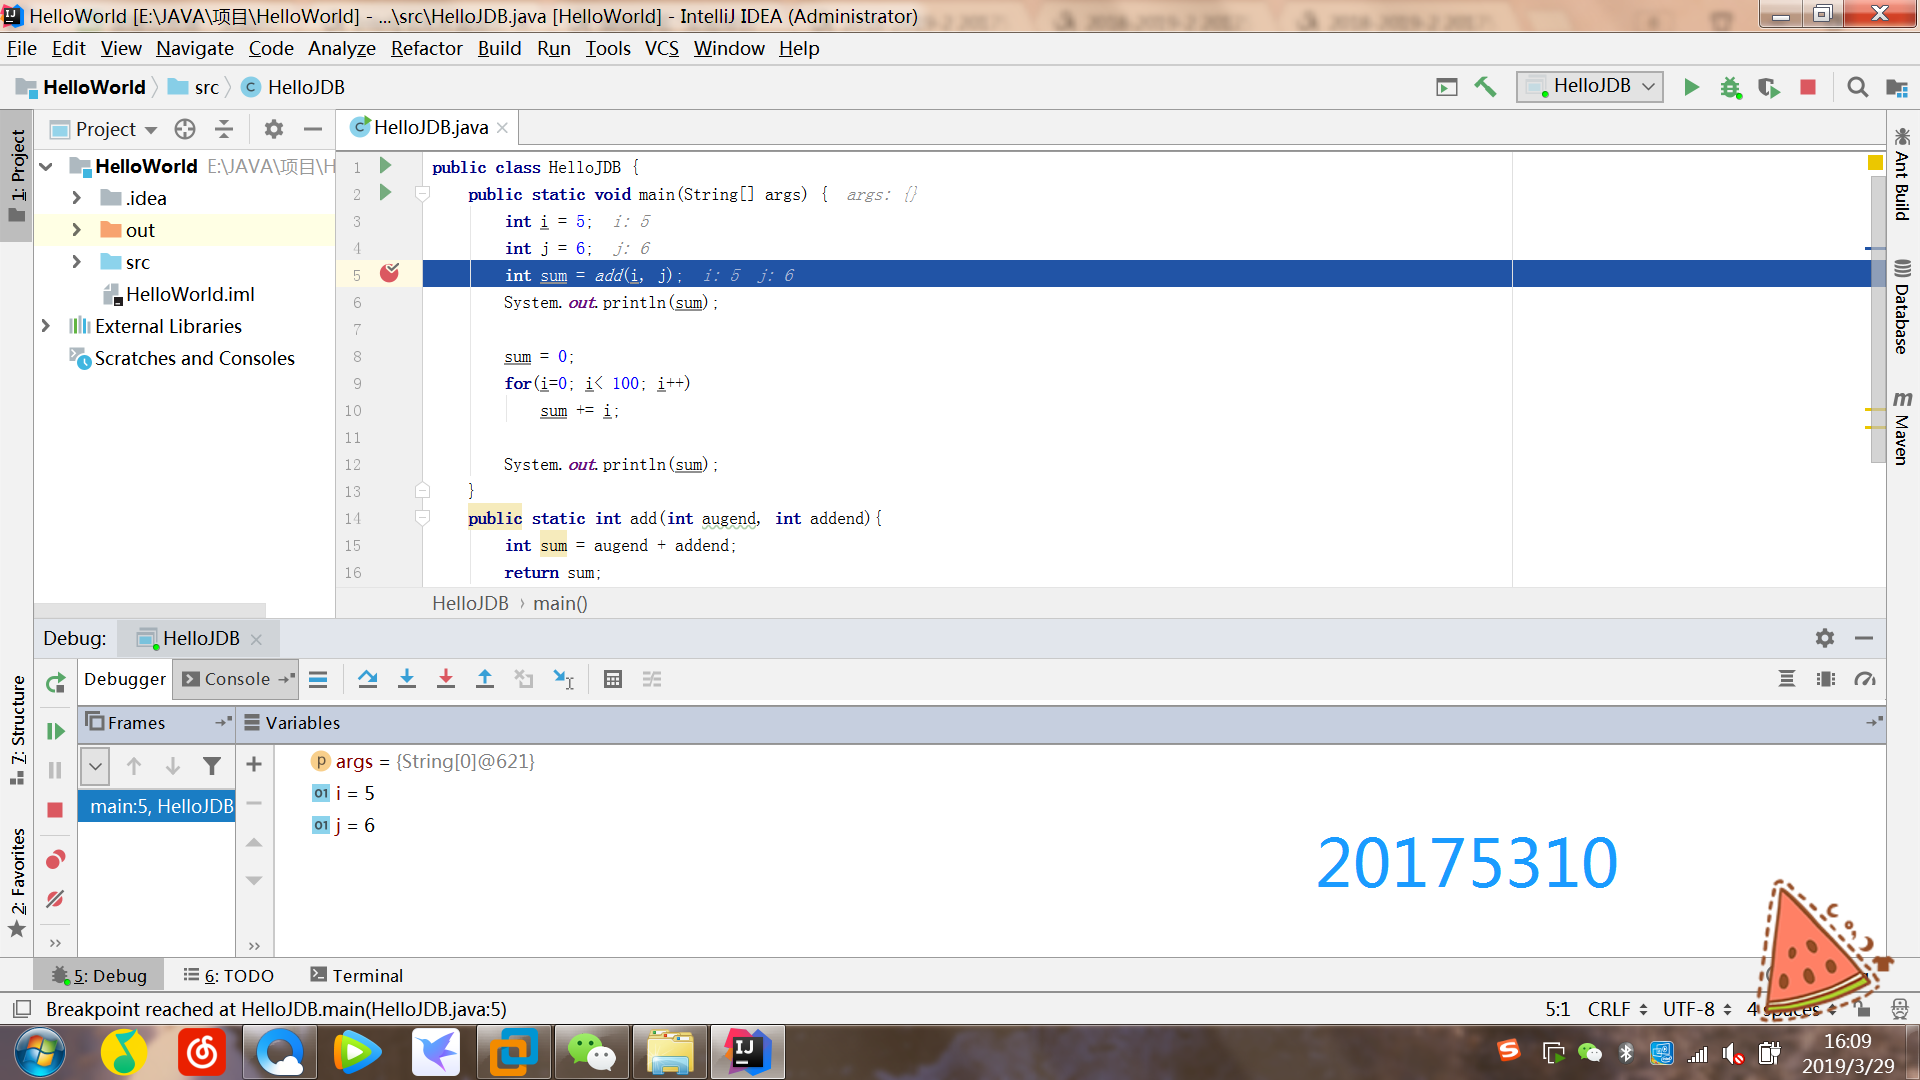Screen dimensions: 1920x1080
Task: Close the HelloJDB.java editor tab
Action: click(x=502, y=127)
